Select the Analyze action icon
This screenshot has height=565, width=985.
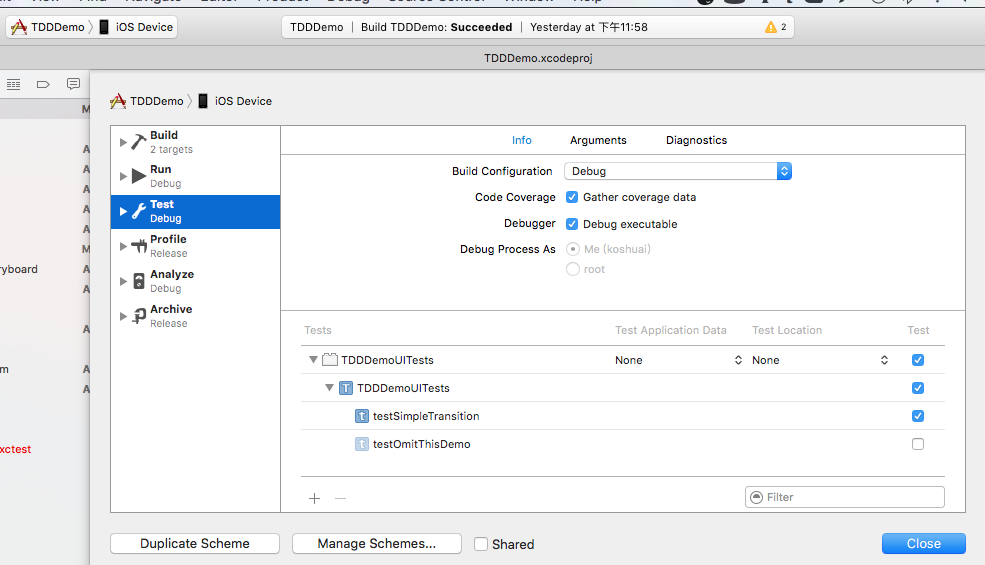pos(139,281)
